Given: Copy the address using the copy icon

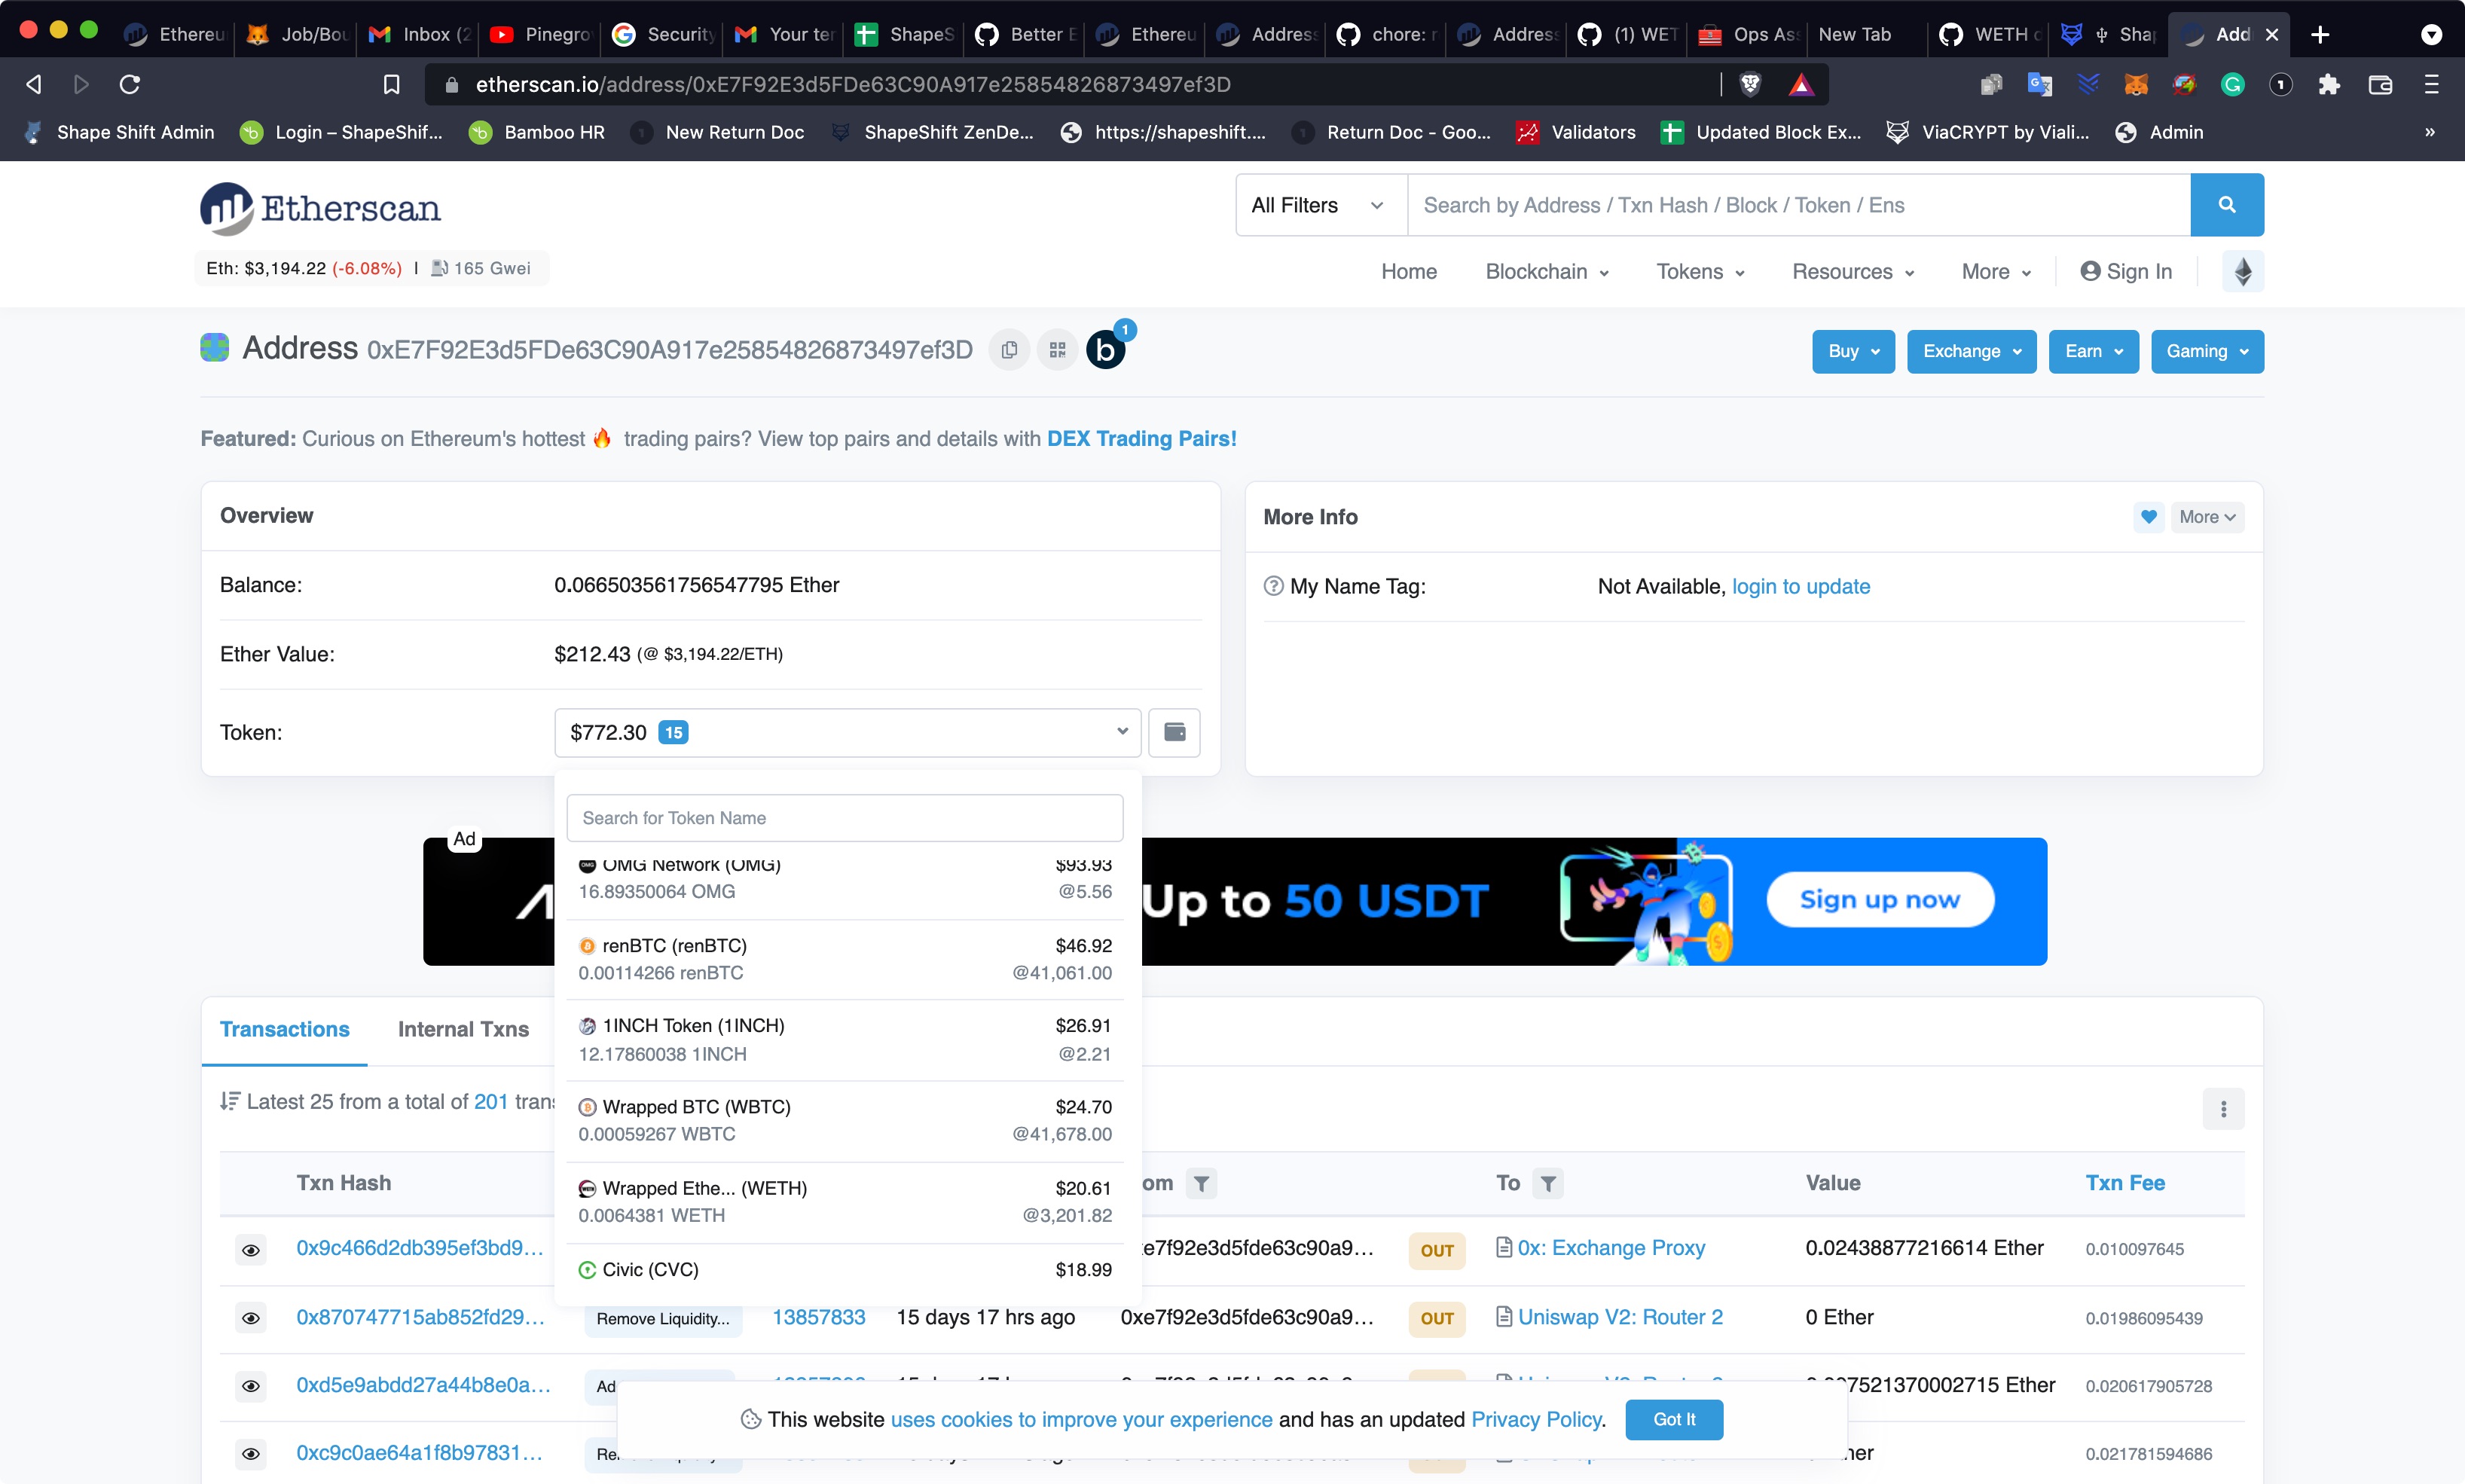Looking at the screenshot, I should (x=1008, y=349).
